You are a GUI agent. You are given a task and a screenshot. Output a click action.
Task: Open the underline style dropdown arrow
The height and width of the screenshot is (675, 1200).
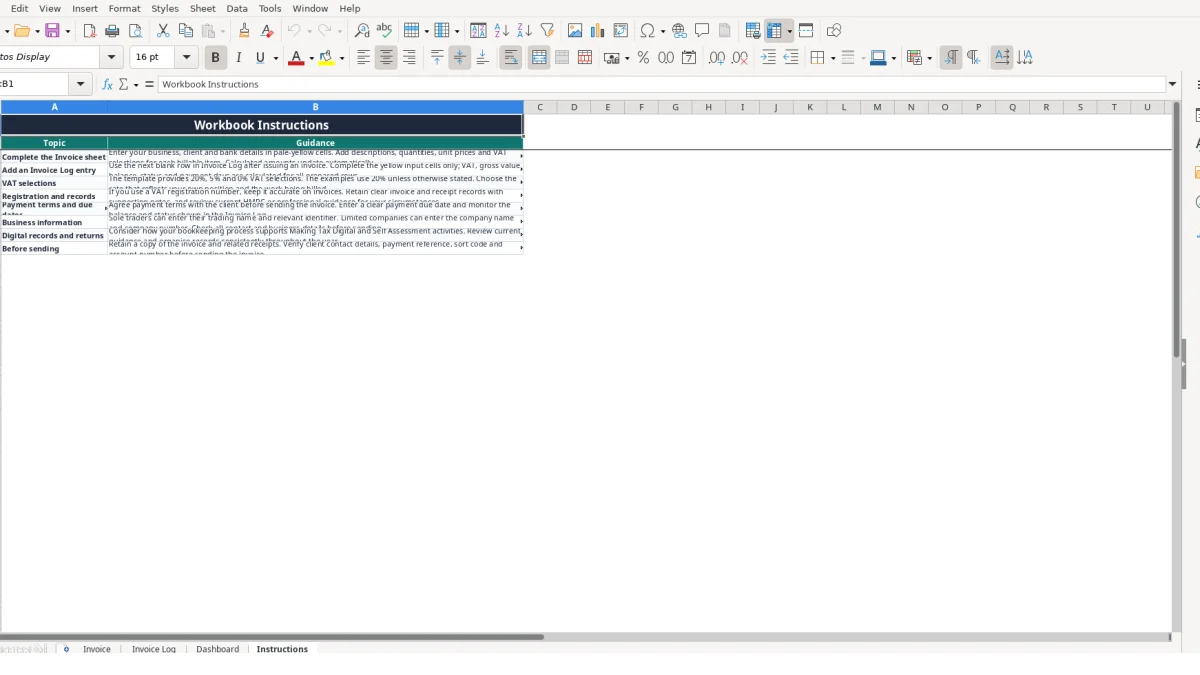[275, 58]
